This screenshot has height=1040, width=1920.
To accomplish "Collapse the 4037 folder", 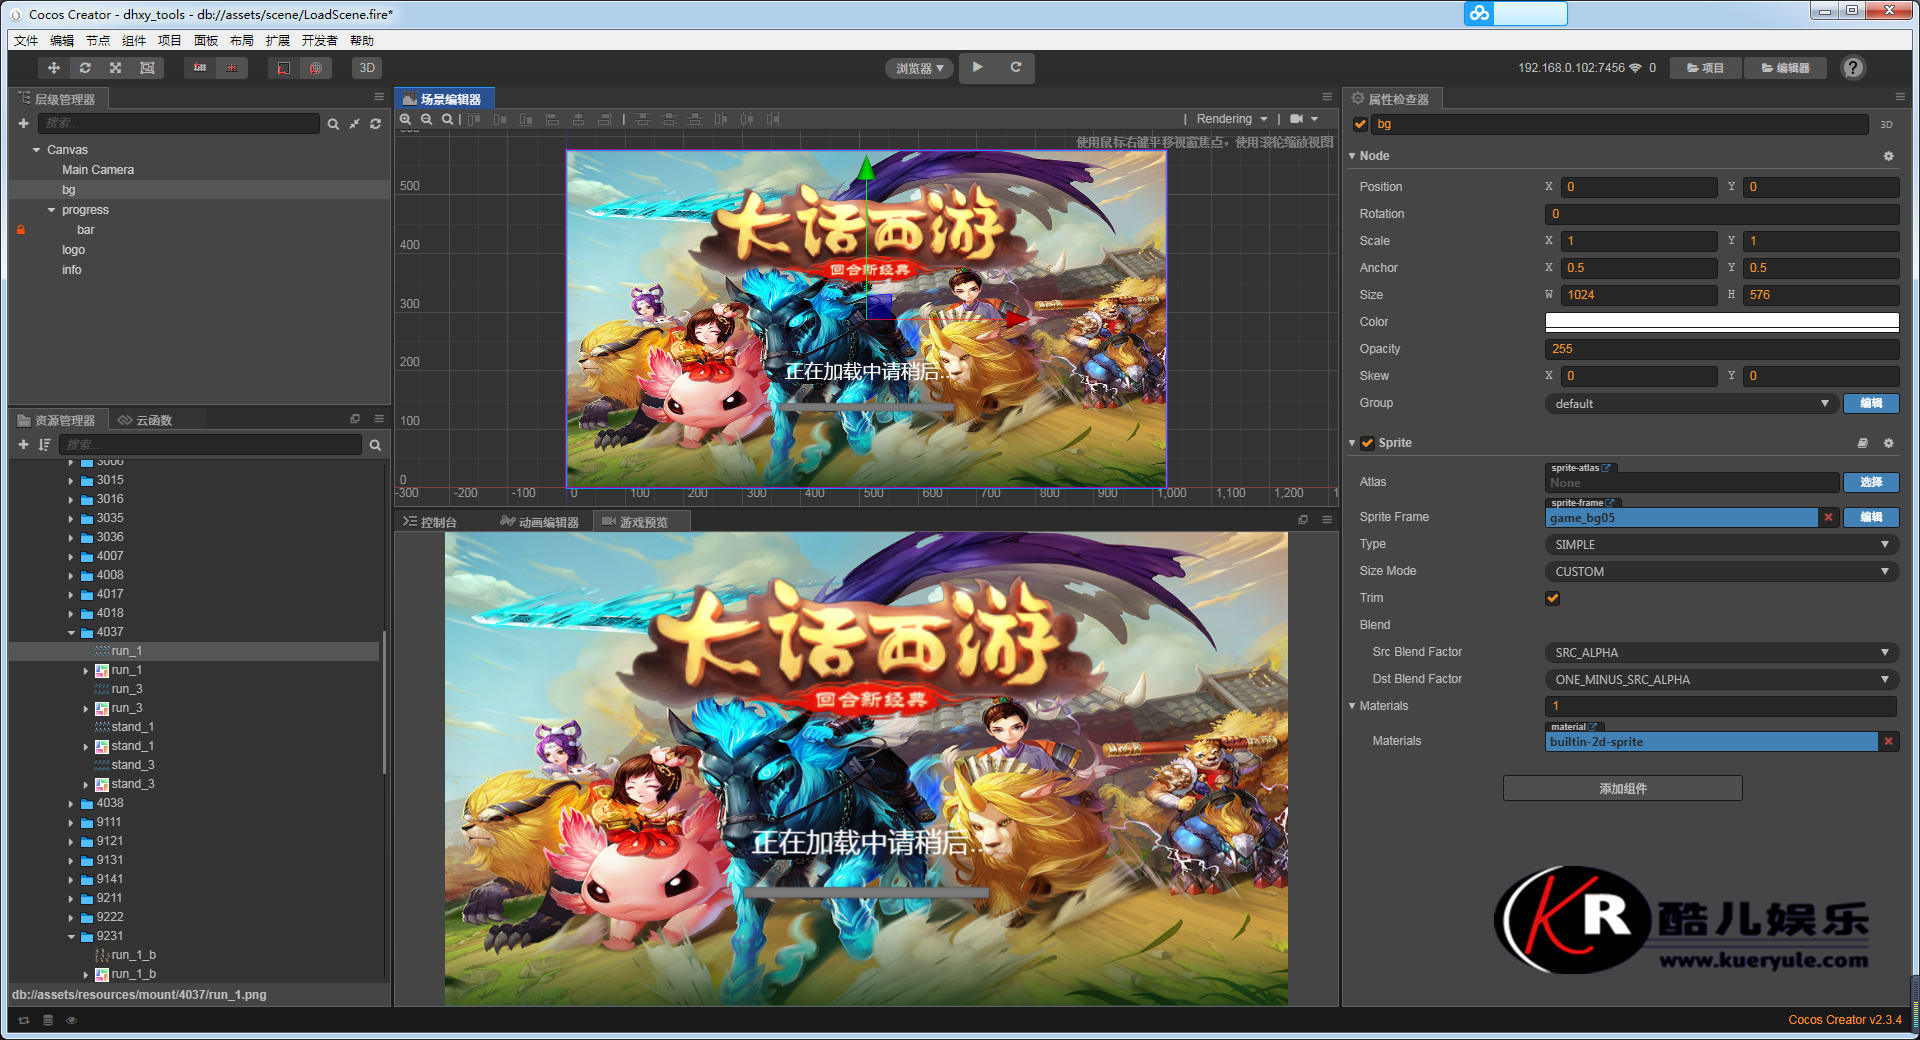I will tap(71, 632).
